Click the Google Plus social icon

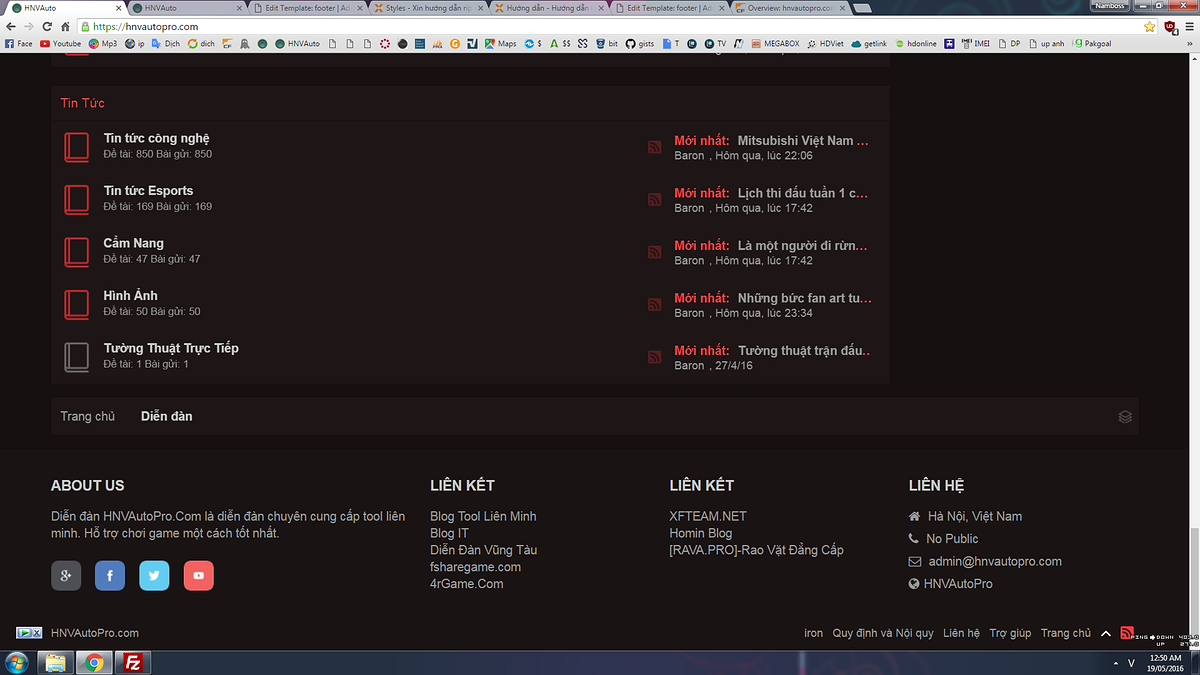[x=66, y=576]
